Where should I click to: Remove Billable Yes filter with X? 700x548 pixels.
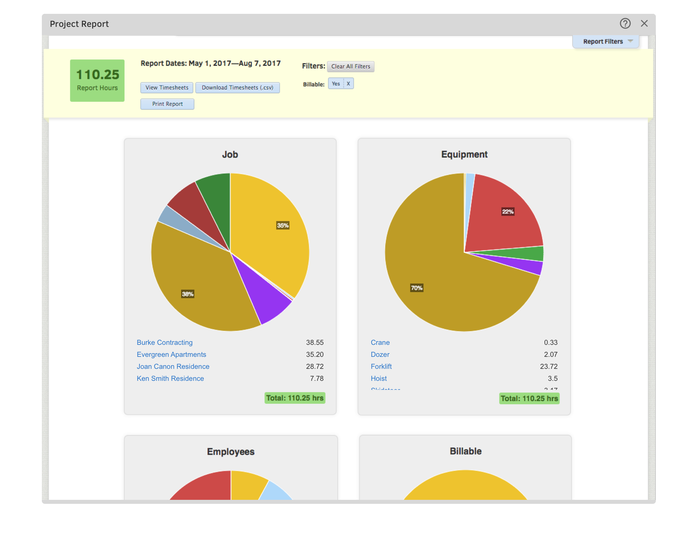pyautogui.click(x=349, y=83)
